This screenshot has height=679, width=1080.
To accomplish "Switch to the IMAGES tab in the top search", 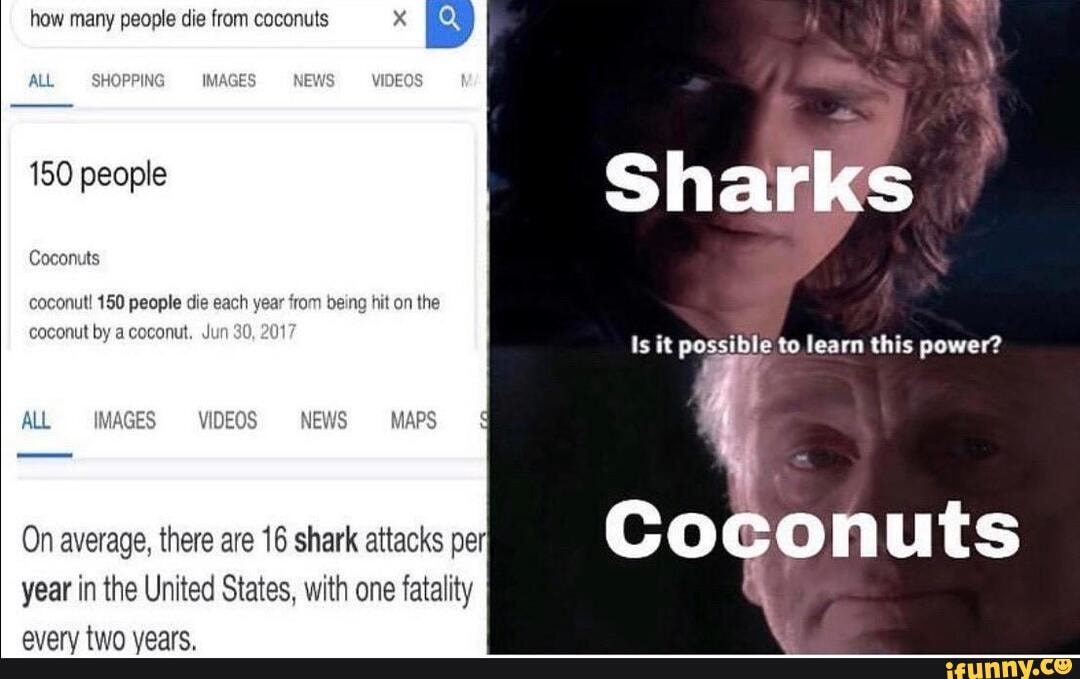I will [229, 81].
